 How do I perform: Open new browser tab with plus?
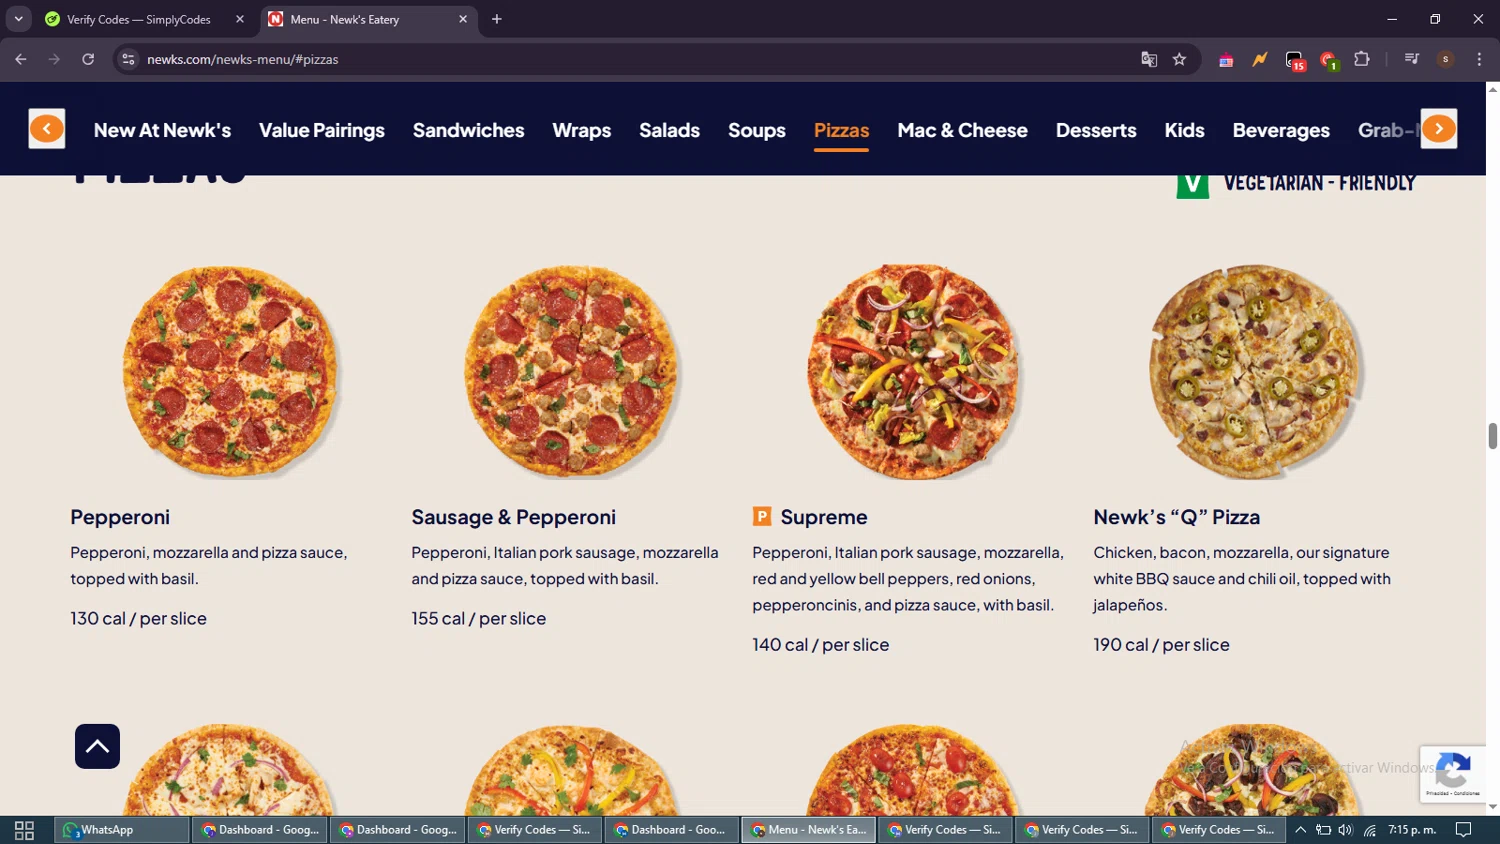pos(496,19)
